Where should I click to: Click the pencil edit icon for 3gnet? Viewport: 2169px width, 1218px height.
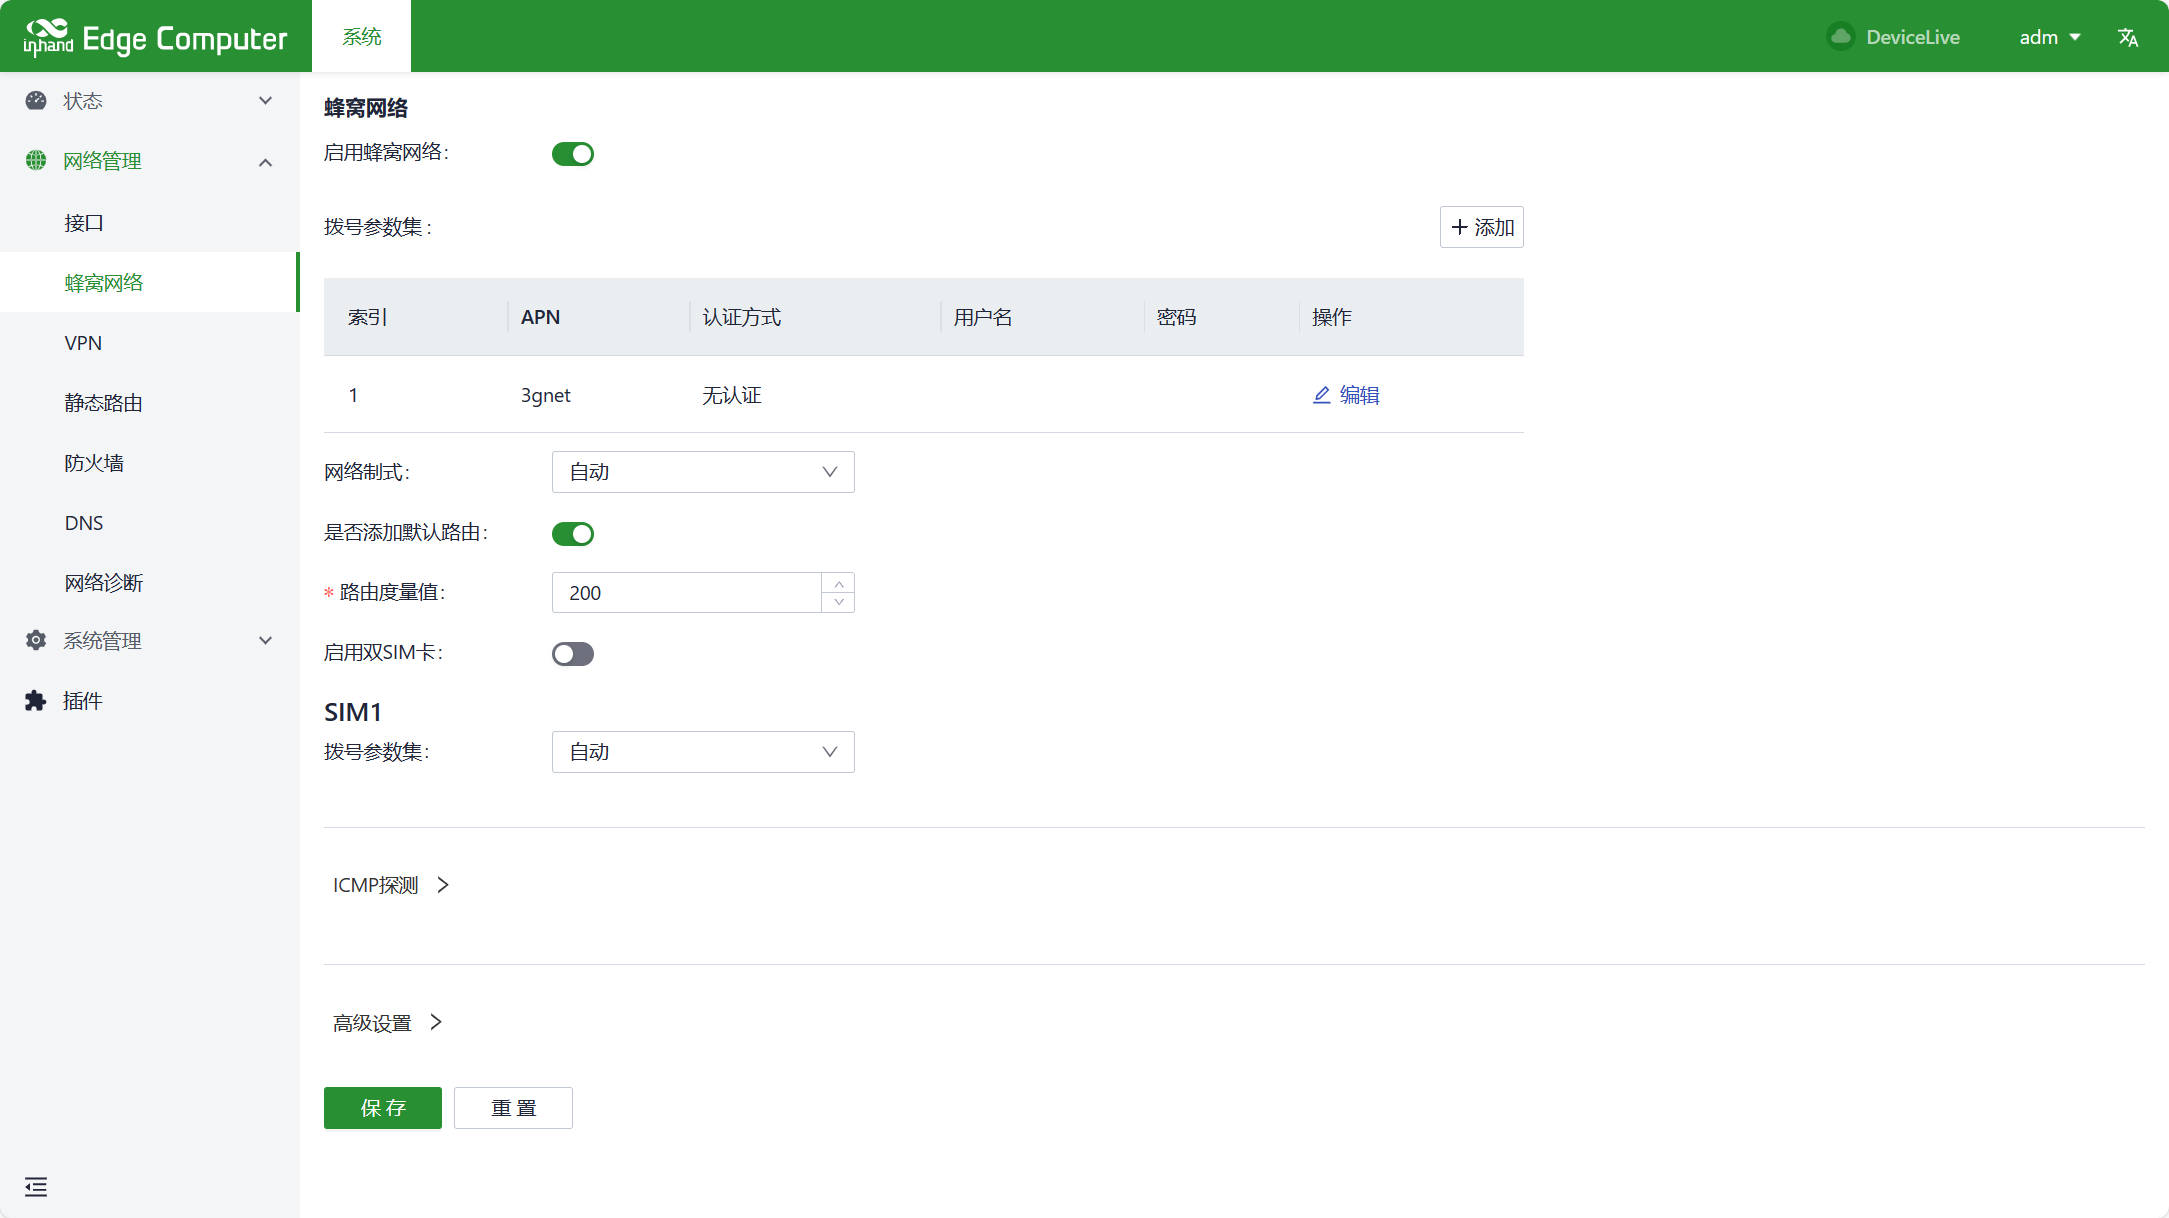1321,395
